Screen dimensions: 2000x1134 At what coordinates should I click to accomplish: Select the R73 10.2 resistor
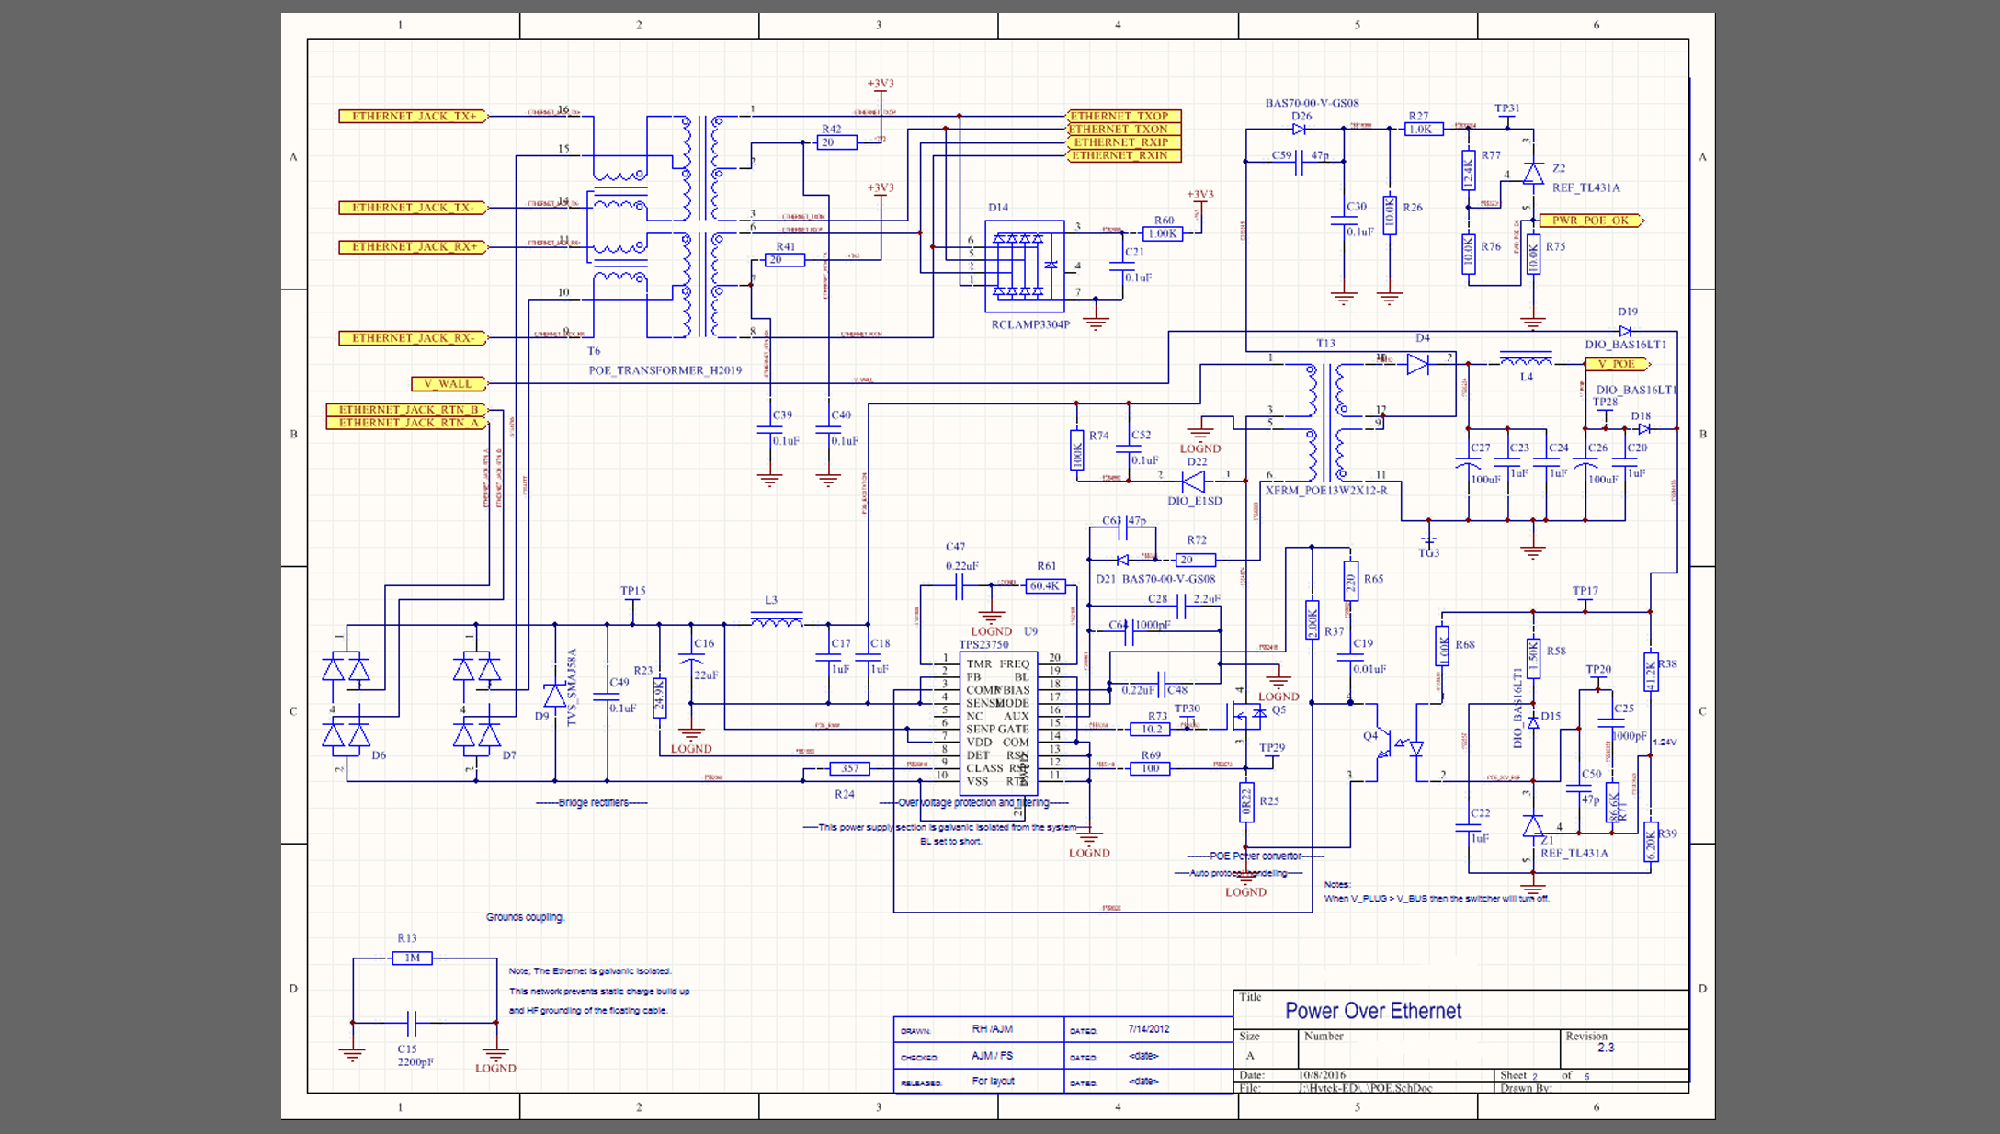1150,729
